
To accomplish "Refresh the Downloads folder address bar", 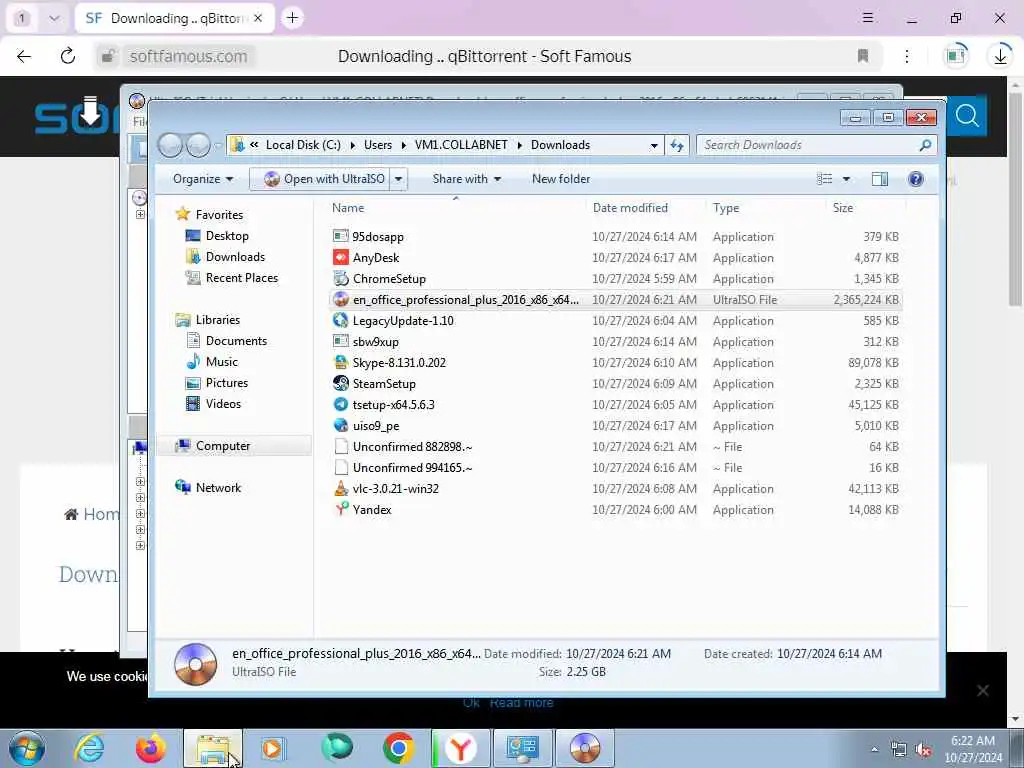I will [677, 145].
